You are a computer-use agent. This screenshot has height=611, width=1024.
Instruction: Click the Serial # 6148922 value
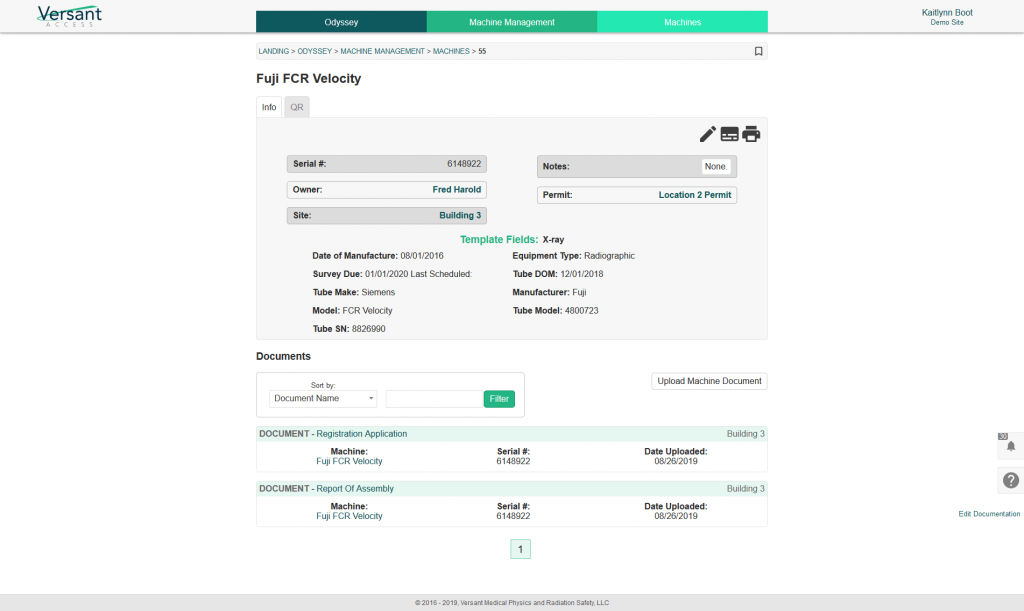[464, 164]
